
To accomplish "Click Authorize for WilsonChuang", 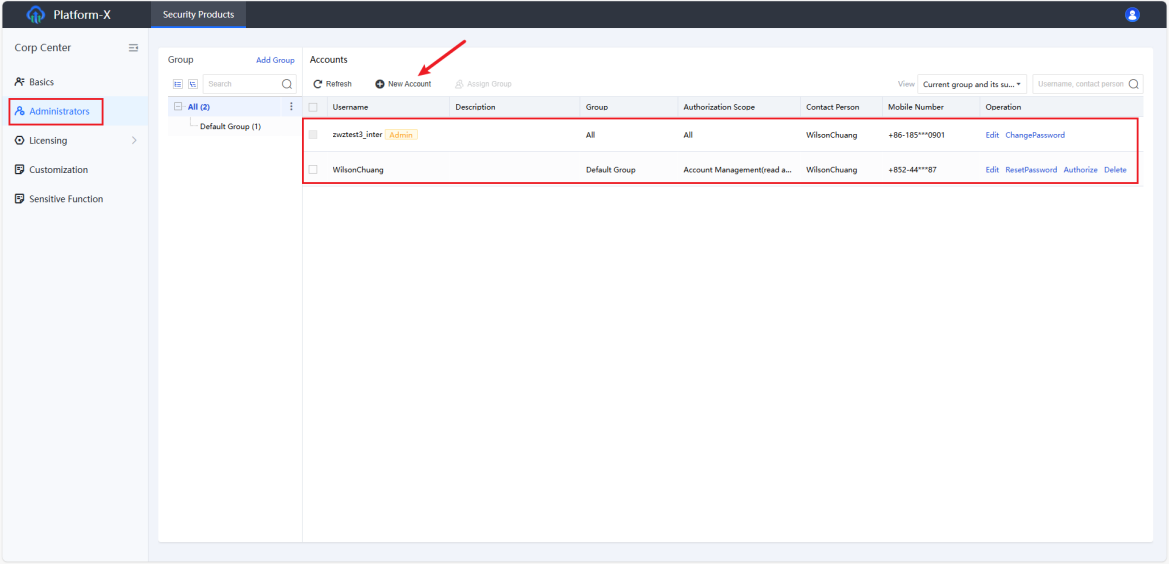I will [x=1080, y=170].
